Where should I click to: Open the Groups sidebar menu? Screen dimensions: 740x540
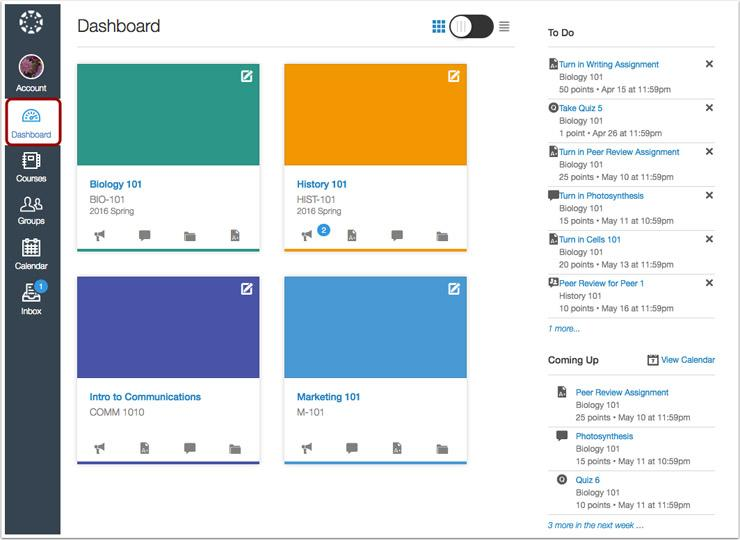31,211
